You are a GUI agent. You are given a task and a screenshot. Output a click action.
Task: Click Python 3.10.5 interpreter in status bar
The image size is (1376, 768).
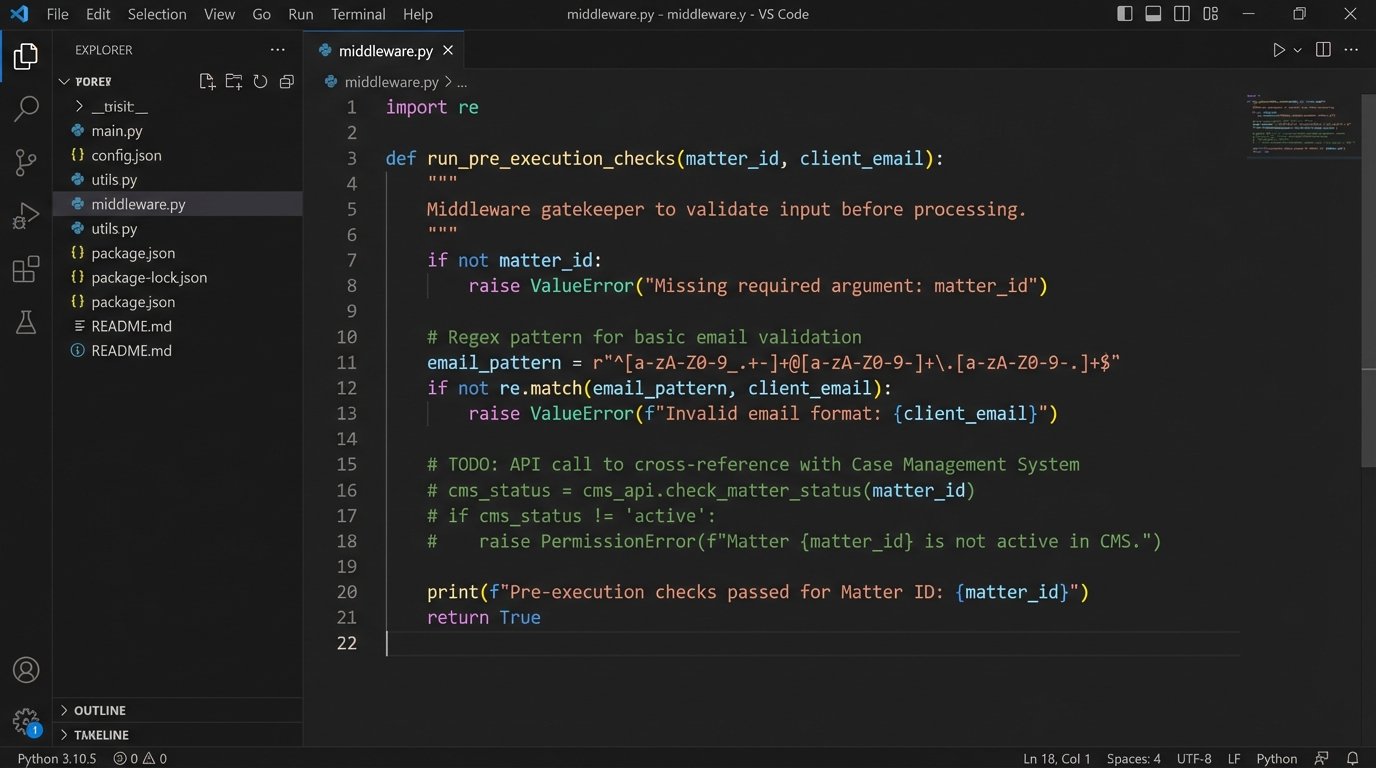click(56, 758)
